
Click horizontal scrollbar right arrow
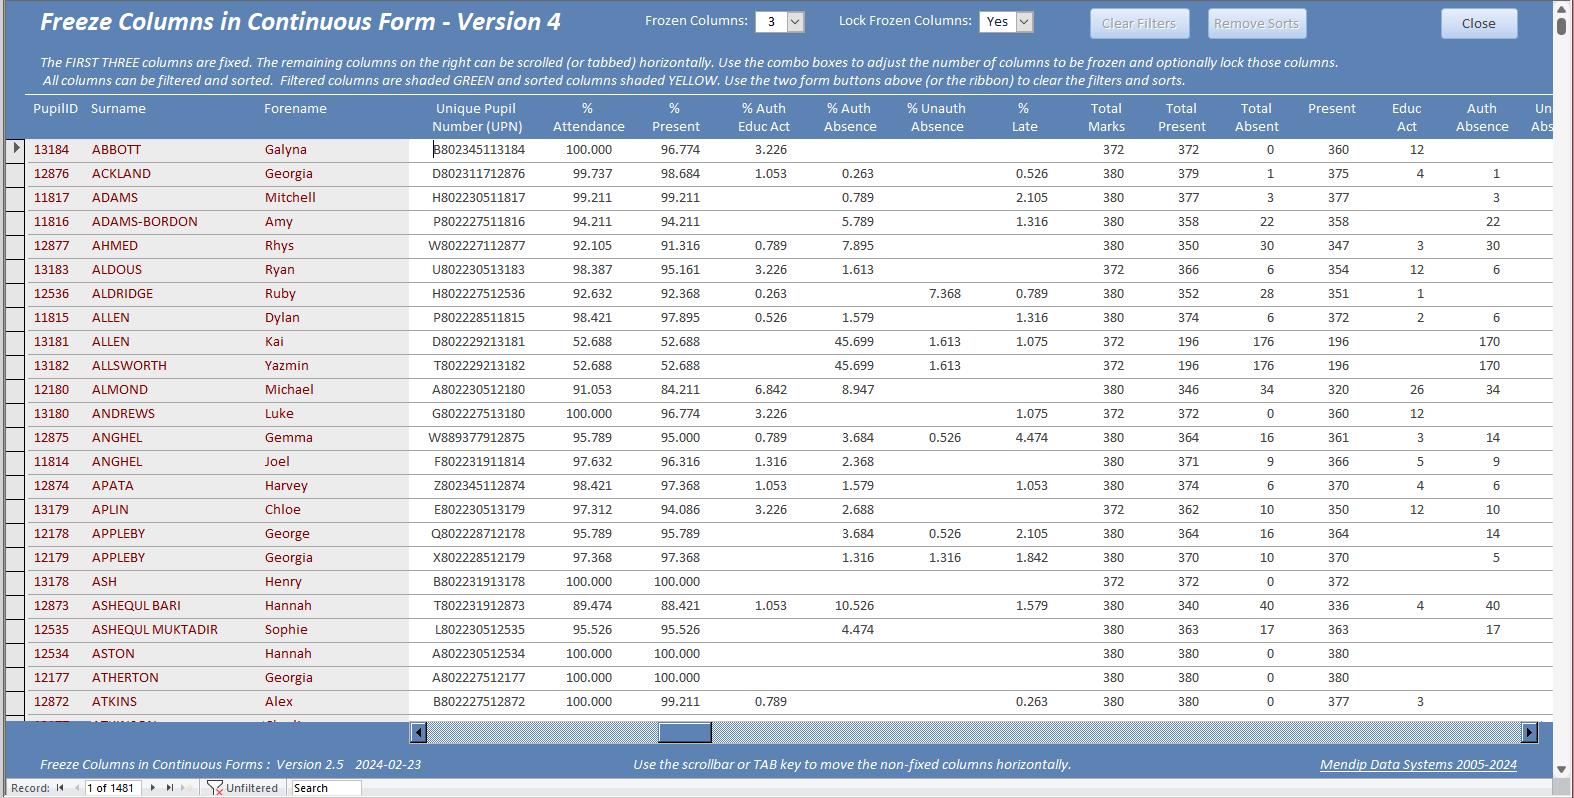coord(1529,733)
